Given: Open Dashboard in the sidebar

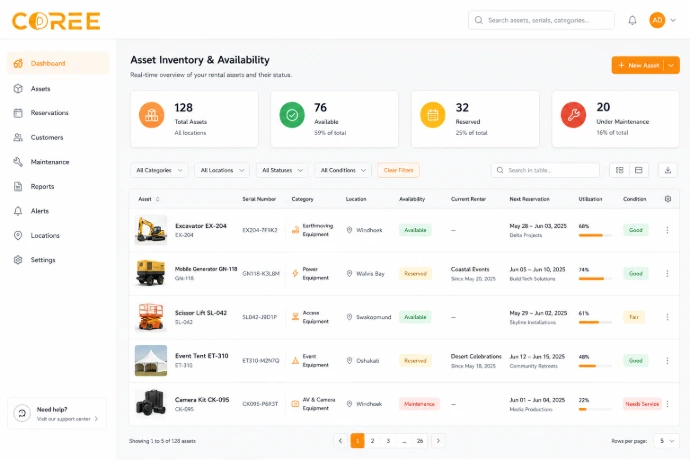Looking at the screenshot, I should (x=58, y=63).
